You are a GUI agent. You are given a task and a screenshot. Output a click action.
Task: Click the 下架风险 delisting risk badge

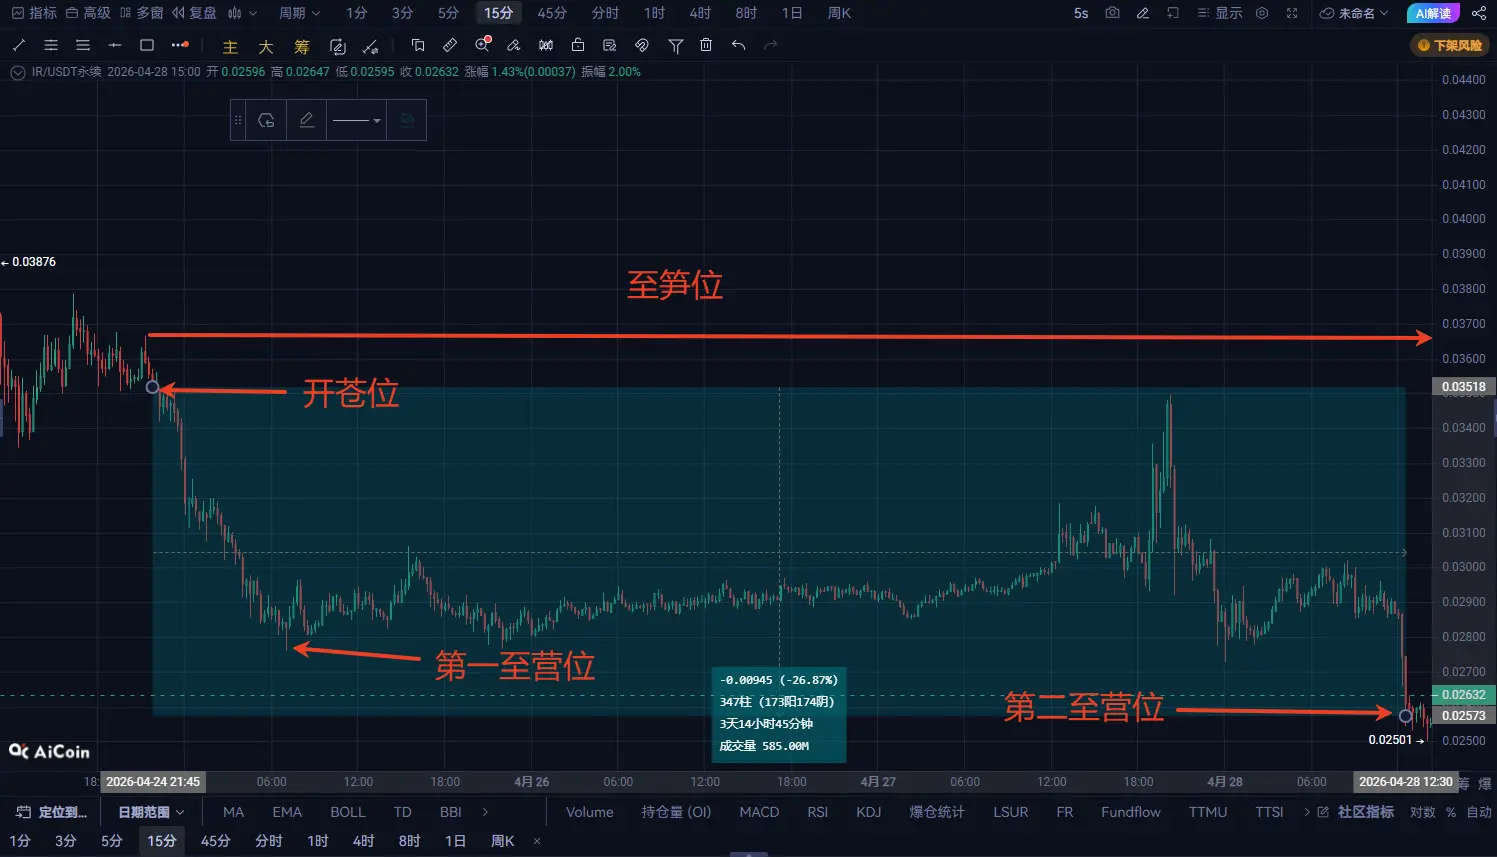[x=1450, y=45]
